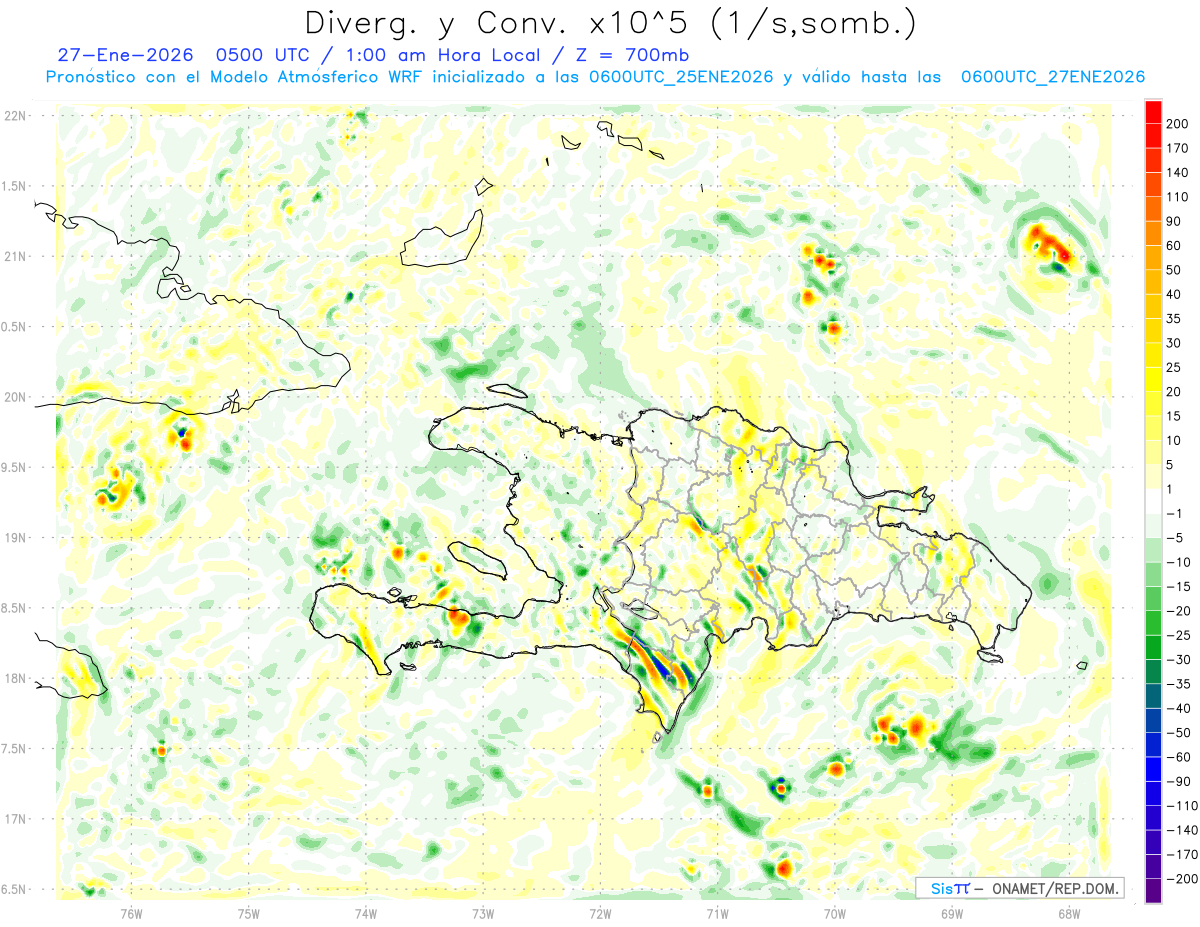
Task: Click the 140 value on the color scale
Action: (x=1178, y=173)
